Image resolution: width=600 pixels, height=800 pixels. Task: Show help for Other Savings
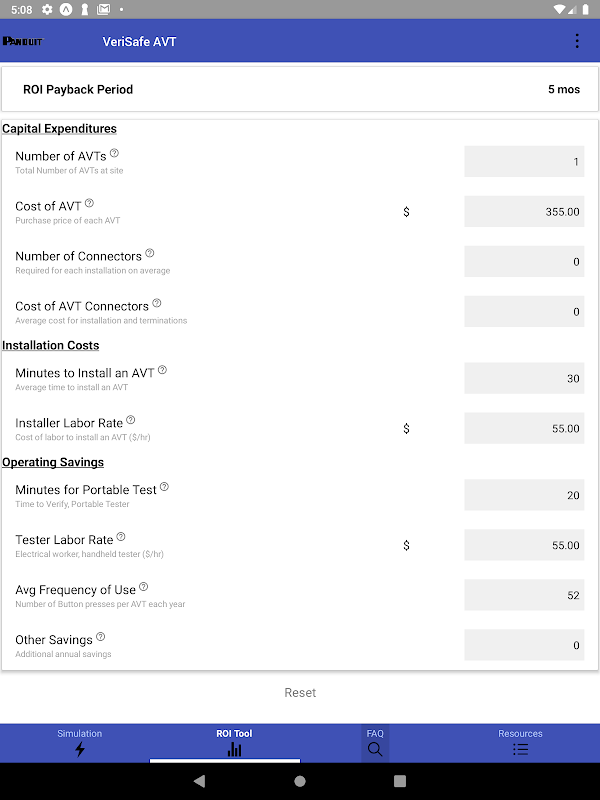tap(100, 637)
